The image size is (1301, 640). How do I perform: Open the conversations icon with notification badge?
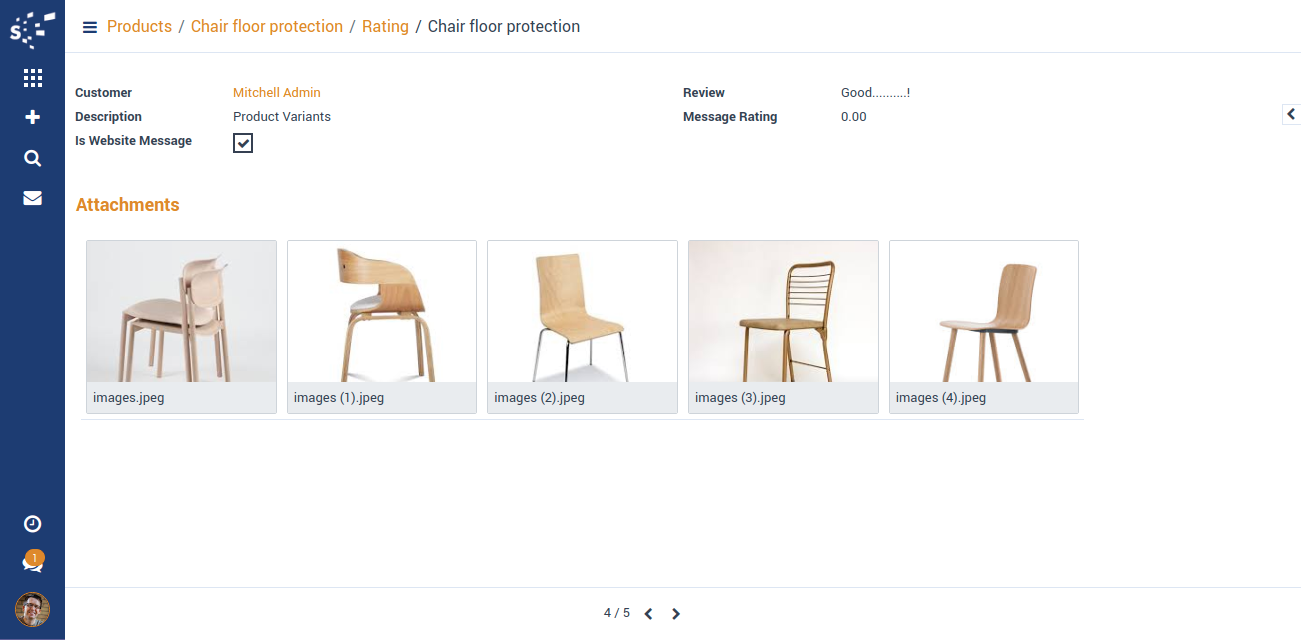[32, 564]
